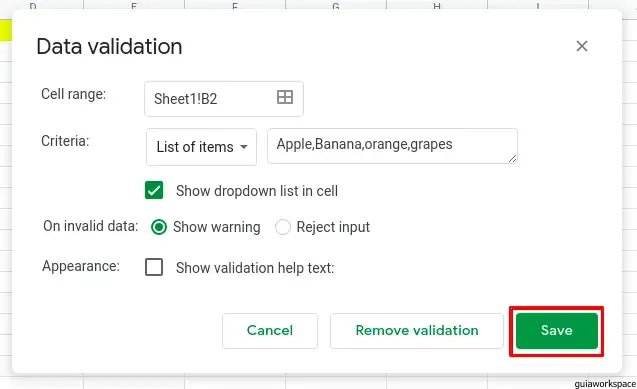
Task: Select the Show warning radio option
Action: click(x=159, y=227)
